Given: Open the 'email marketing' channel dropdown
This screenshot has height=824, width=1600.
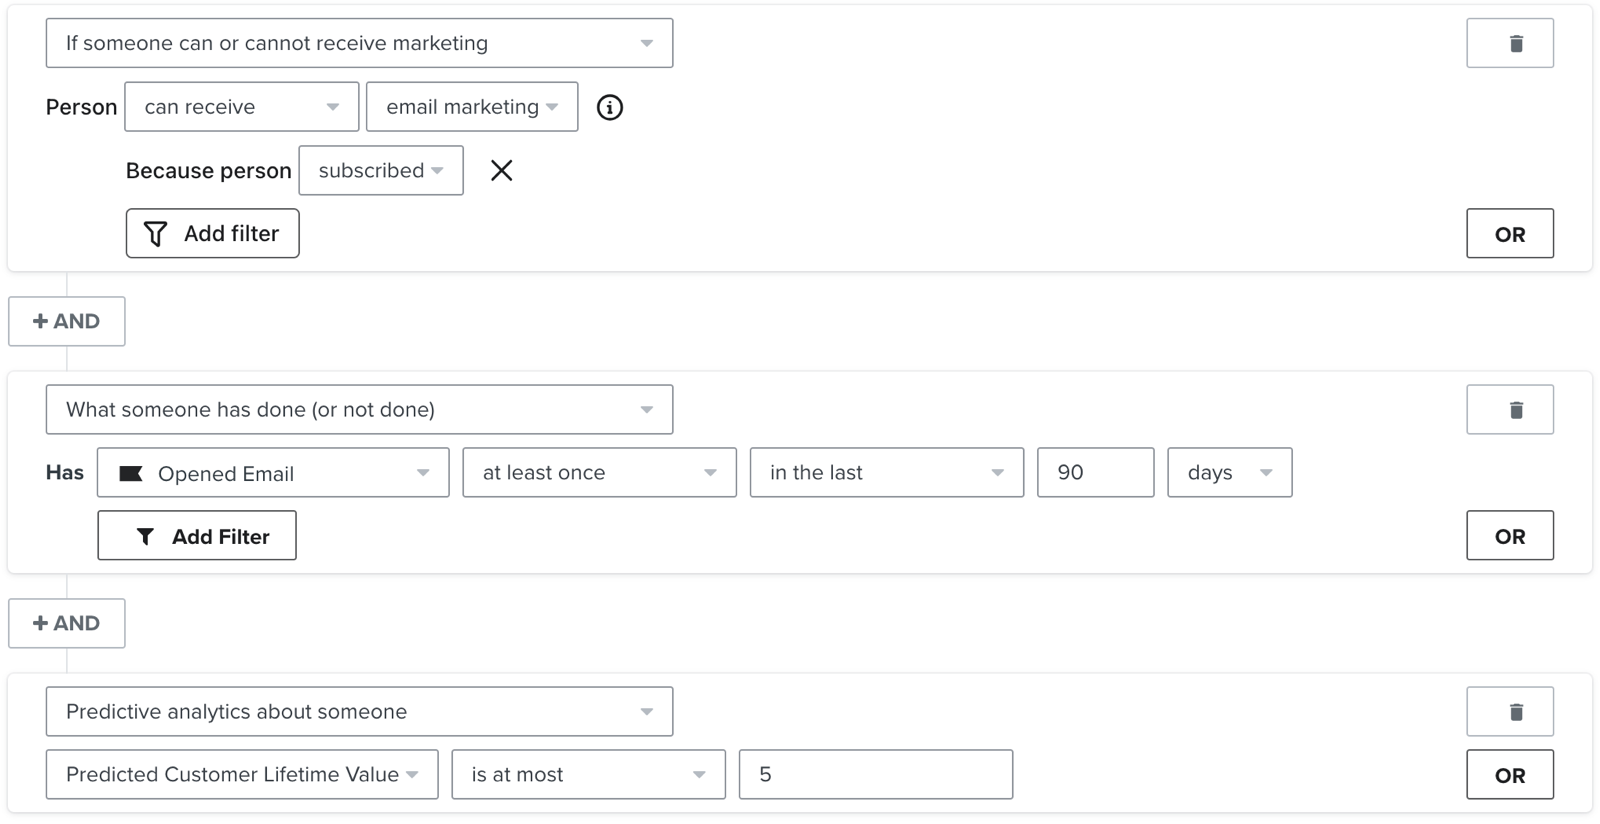Looking at the screenshot, I should point(471,107).
